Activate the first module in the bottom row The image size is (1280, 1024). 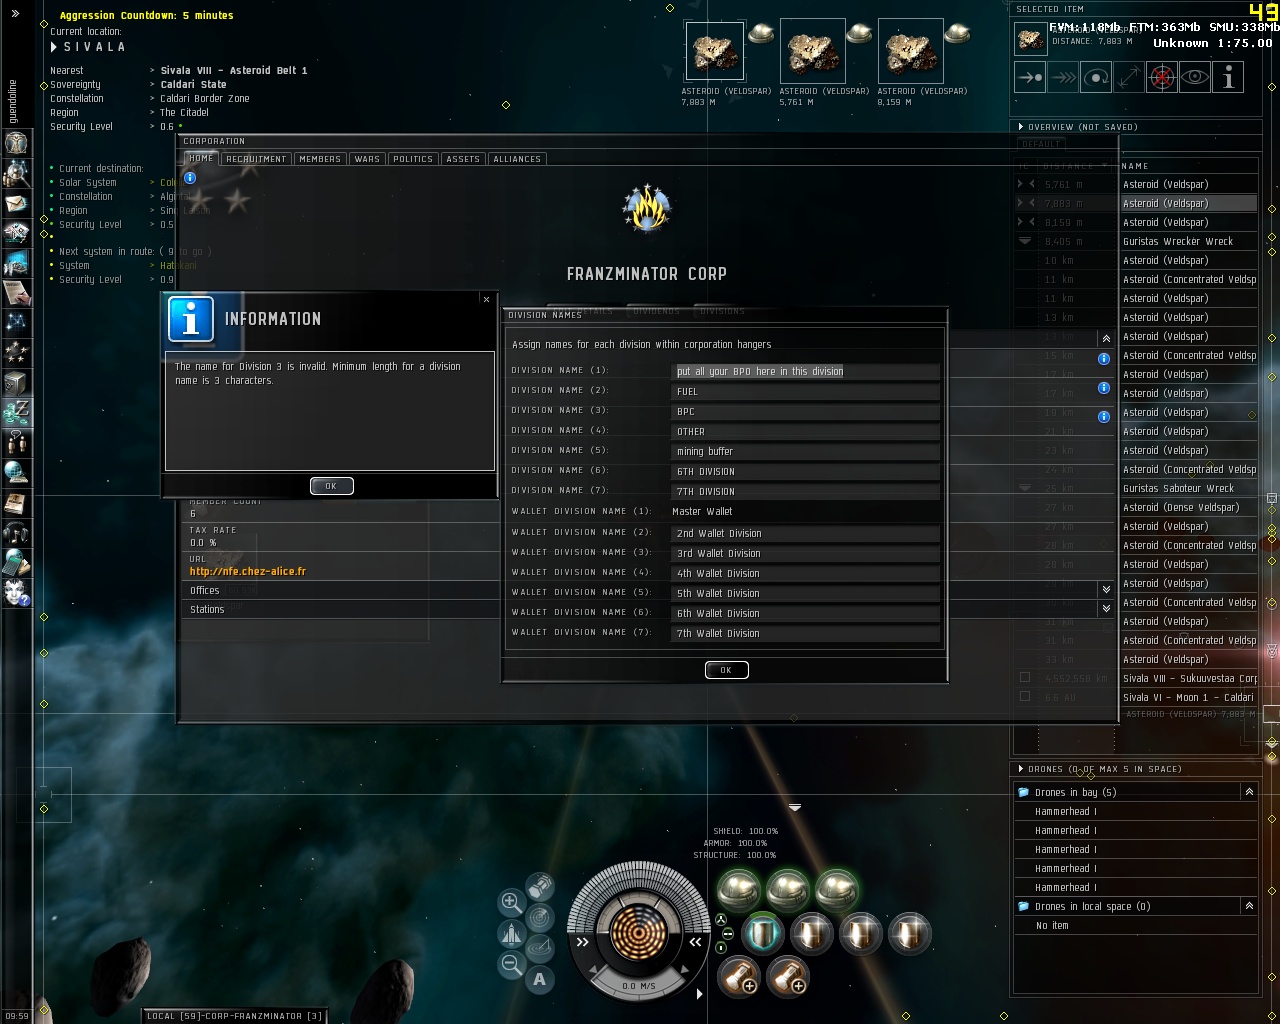739,977
